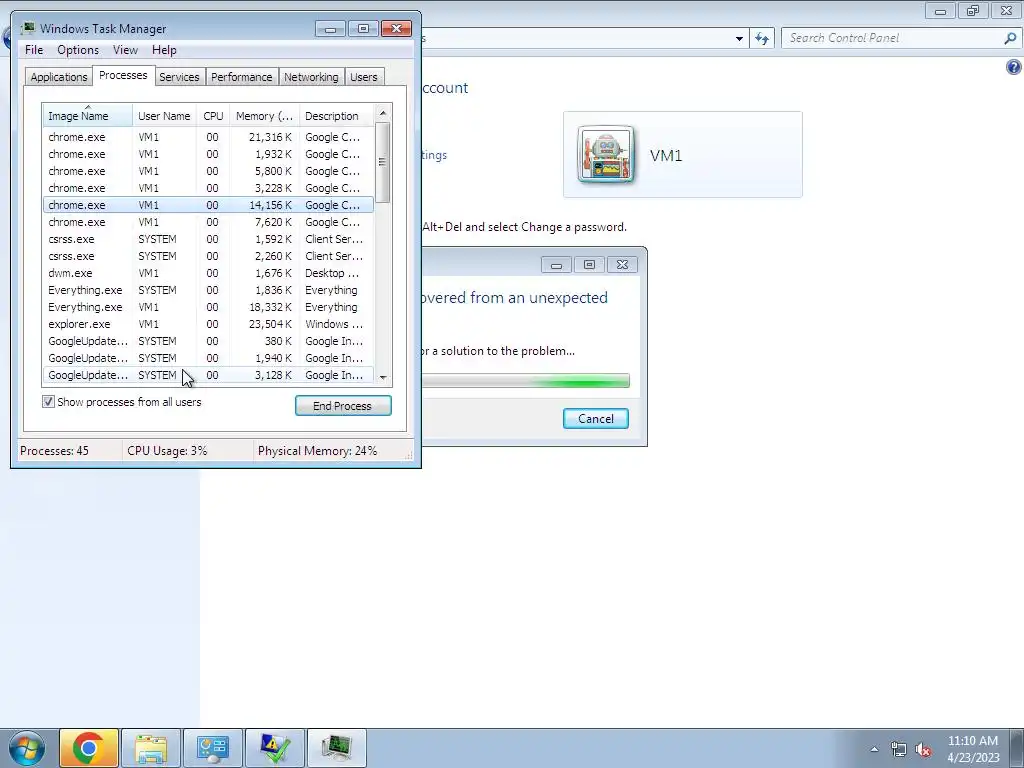Click the Task Manager title bar icon

27,29
